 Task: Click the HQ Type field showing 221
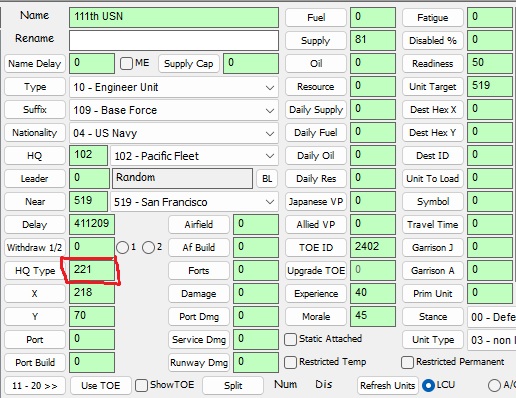click(92, 270)
